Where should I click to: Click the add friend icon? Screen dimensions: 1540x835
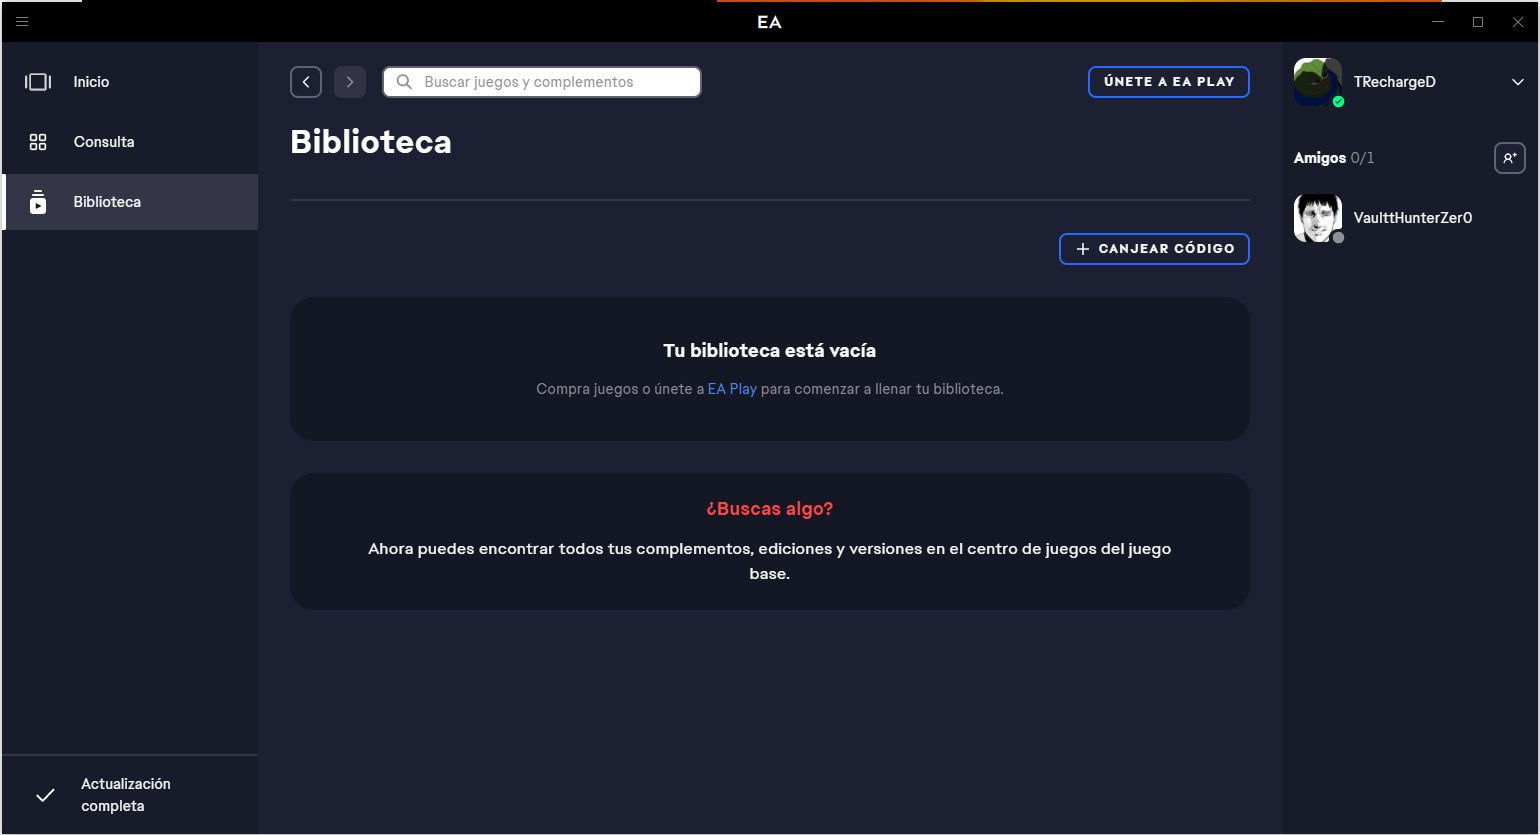coord(1510,158)
